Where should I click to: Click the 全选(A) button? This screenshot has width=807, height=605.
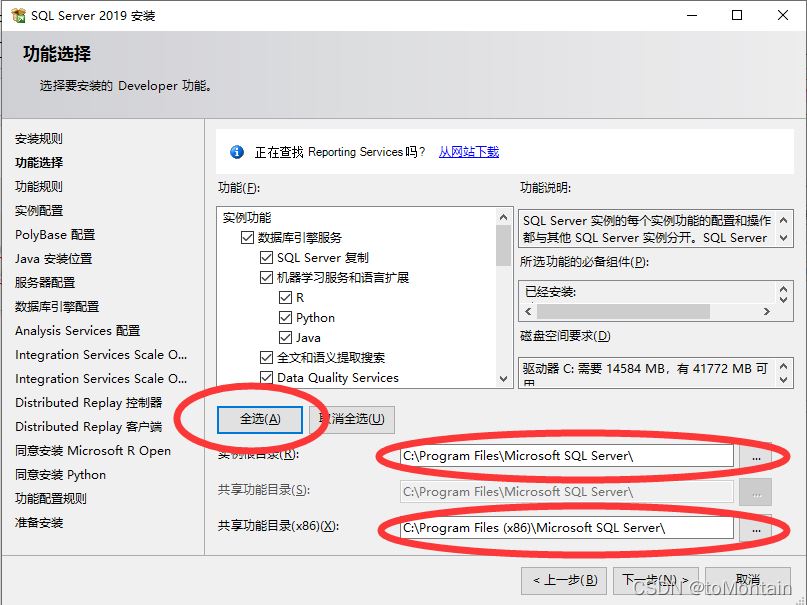[x=260, y=419]
